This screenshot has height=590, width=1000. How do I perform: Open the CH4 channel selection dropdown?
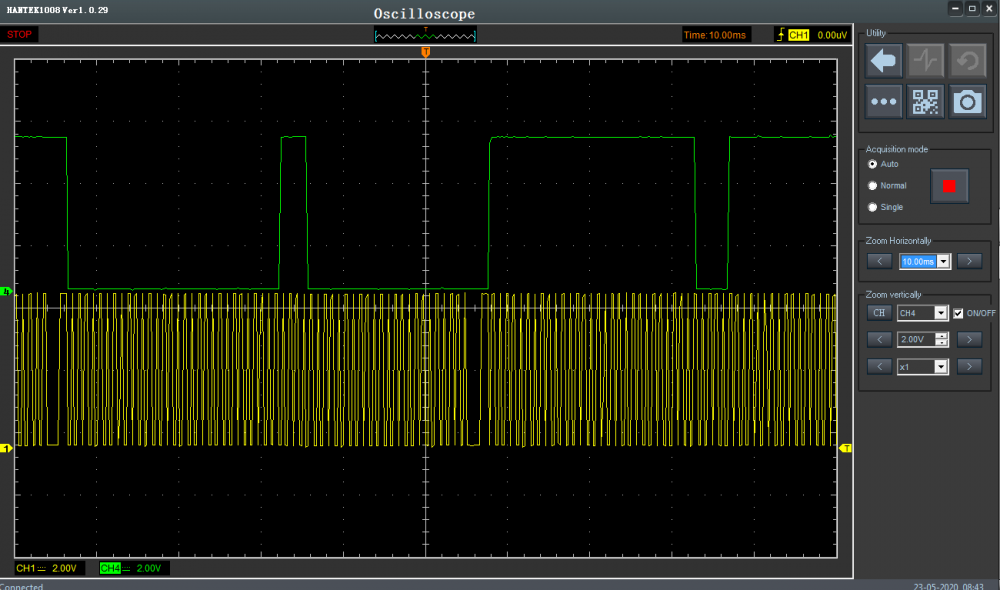click(x=940, y=313)
